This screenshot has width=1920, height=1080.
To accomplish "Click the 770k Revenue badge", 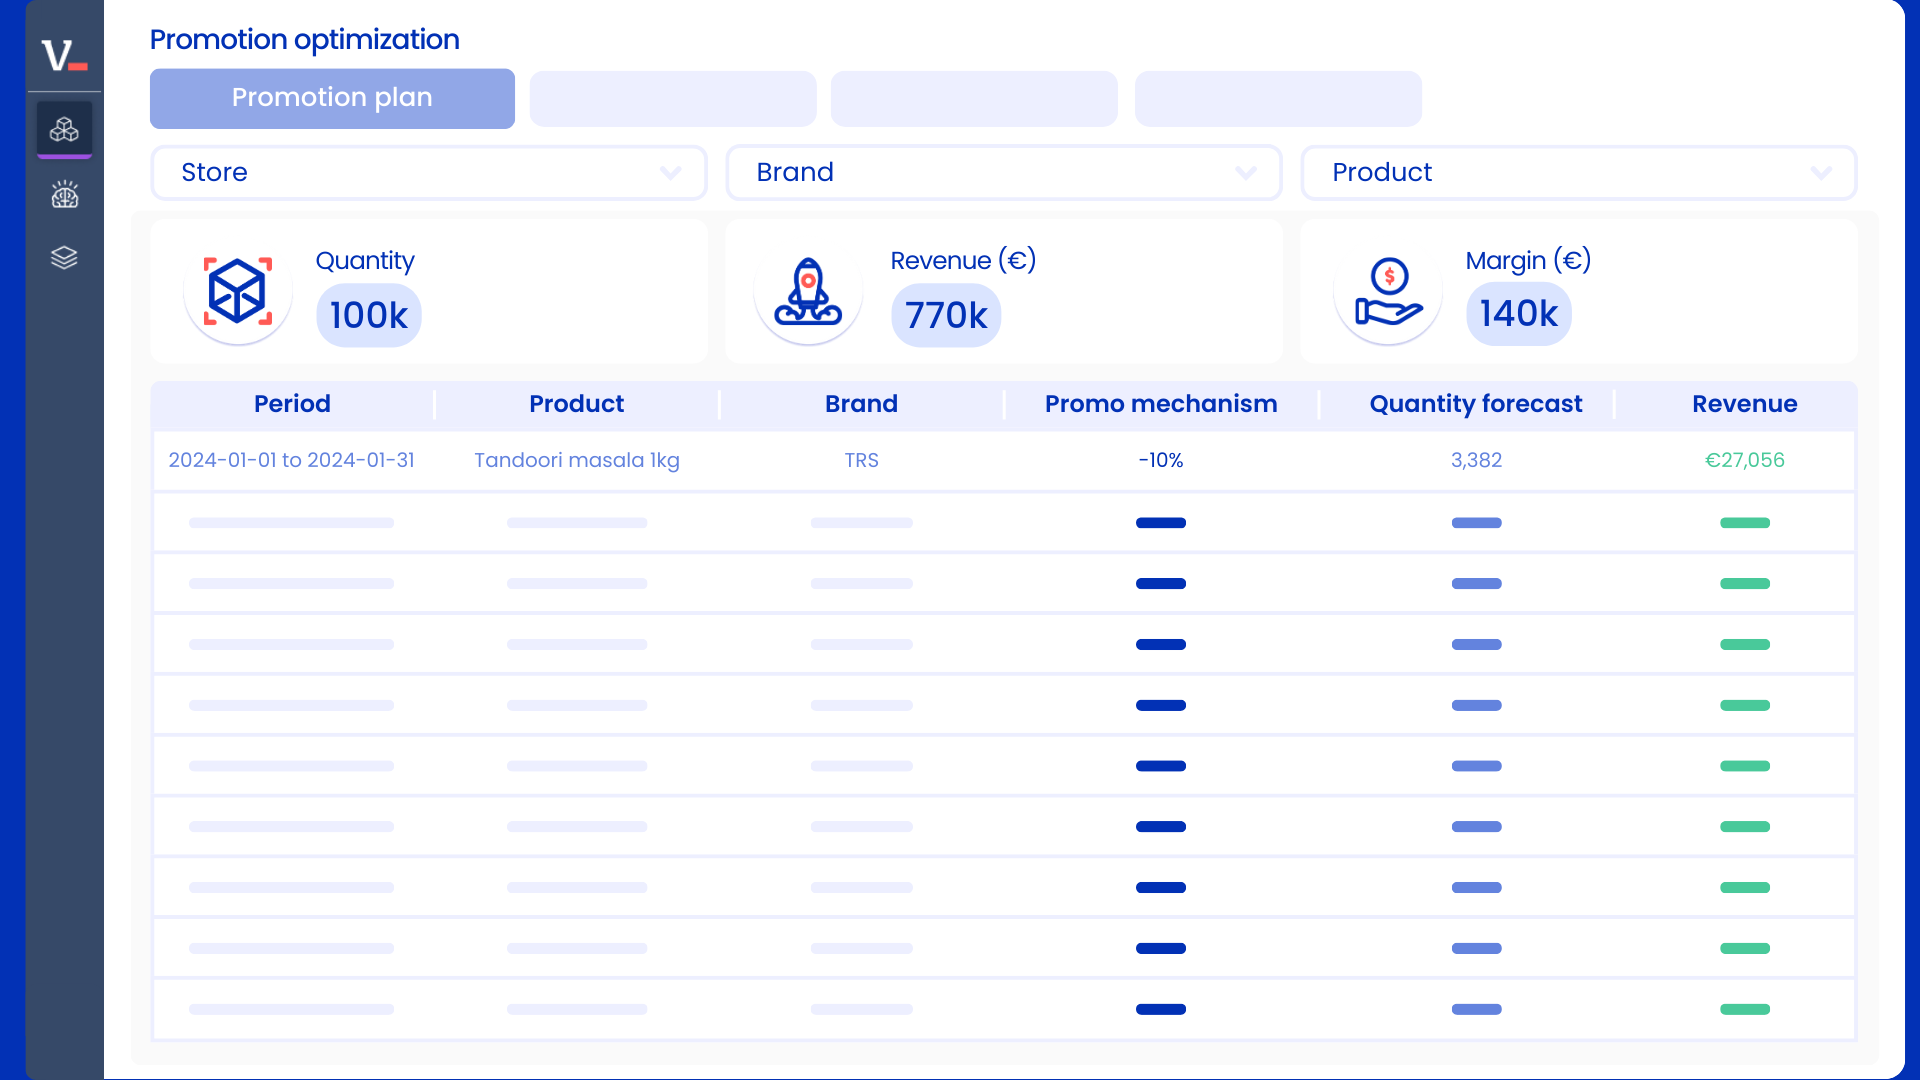I will click(x=945, y=314).
